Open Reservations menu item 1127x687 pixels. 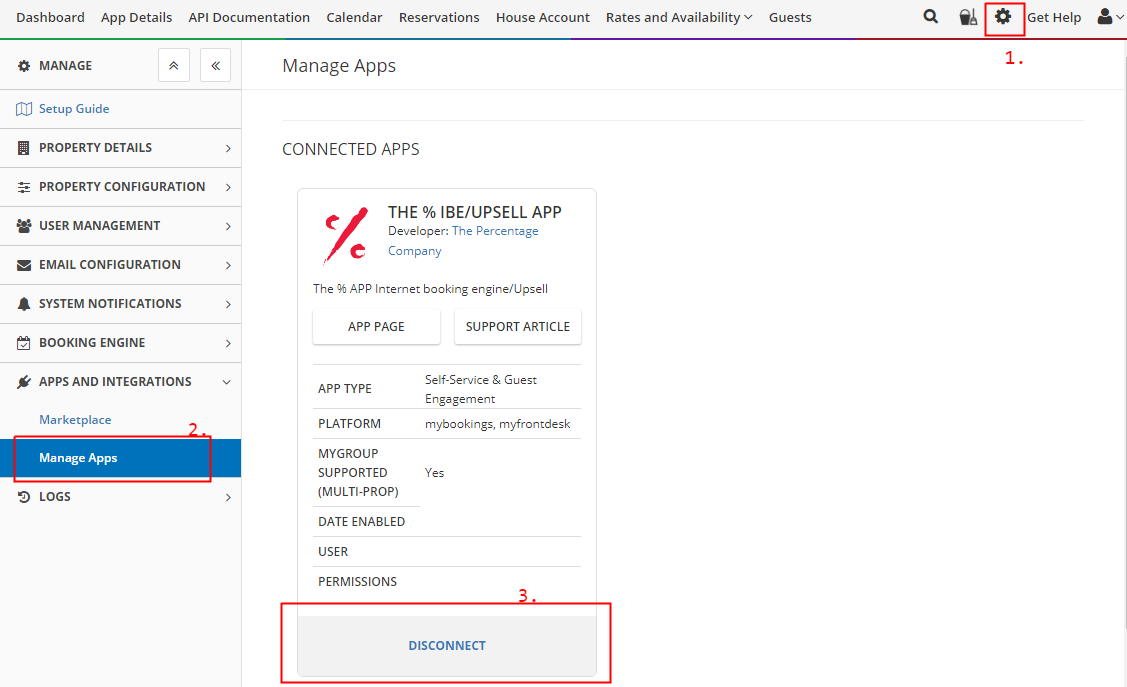click(439, 17)
